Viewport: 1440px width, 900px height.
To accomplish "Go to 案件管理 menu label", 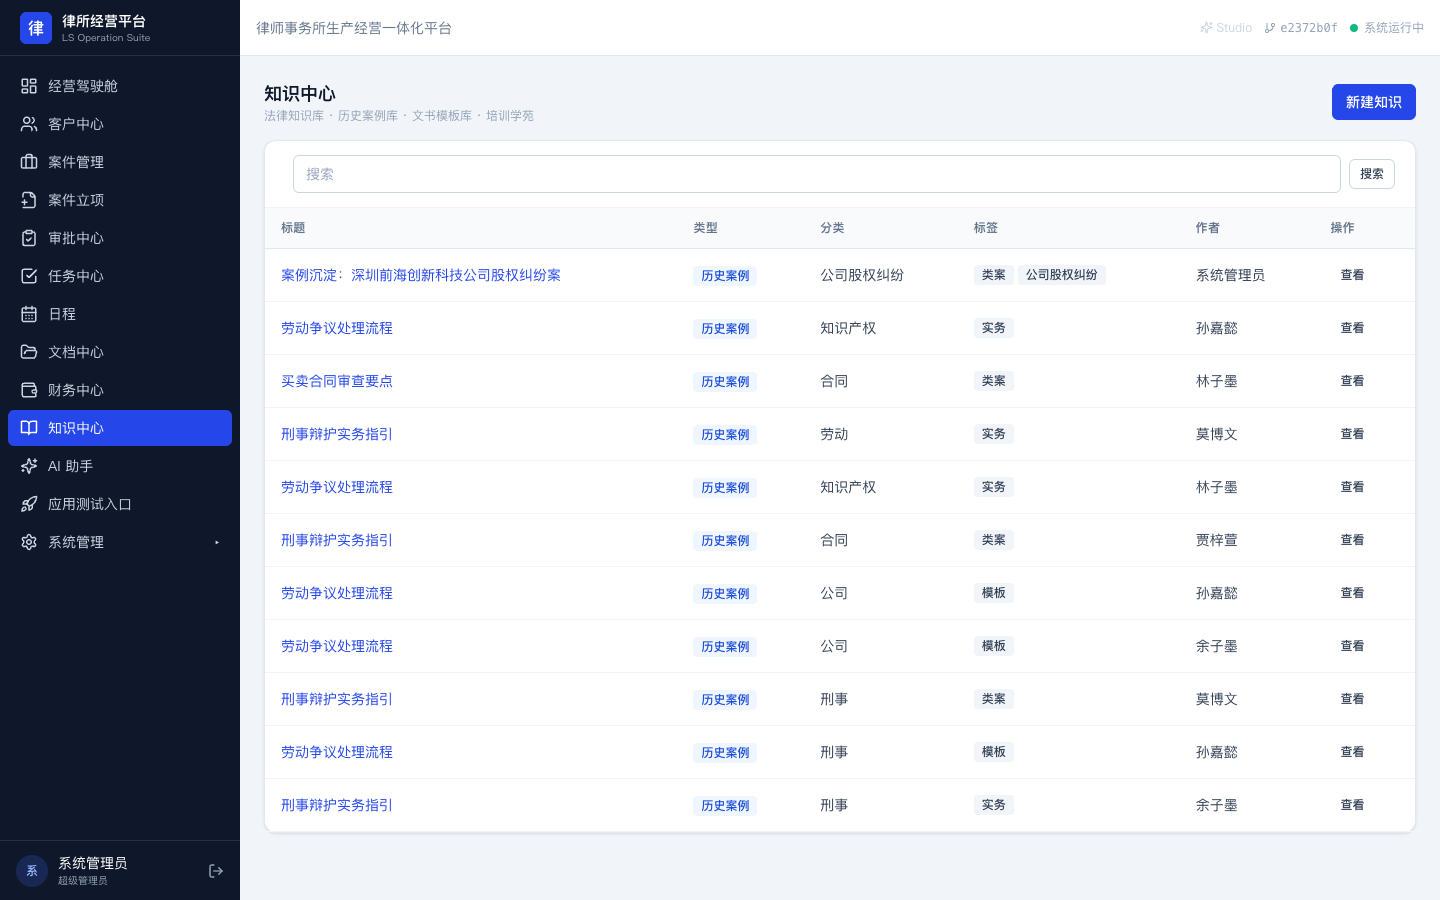I will click(x=76, y=162).
